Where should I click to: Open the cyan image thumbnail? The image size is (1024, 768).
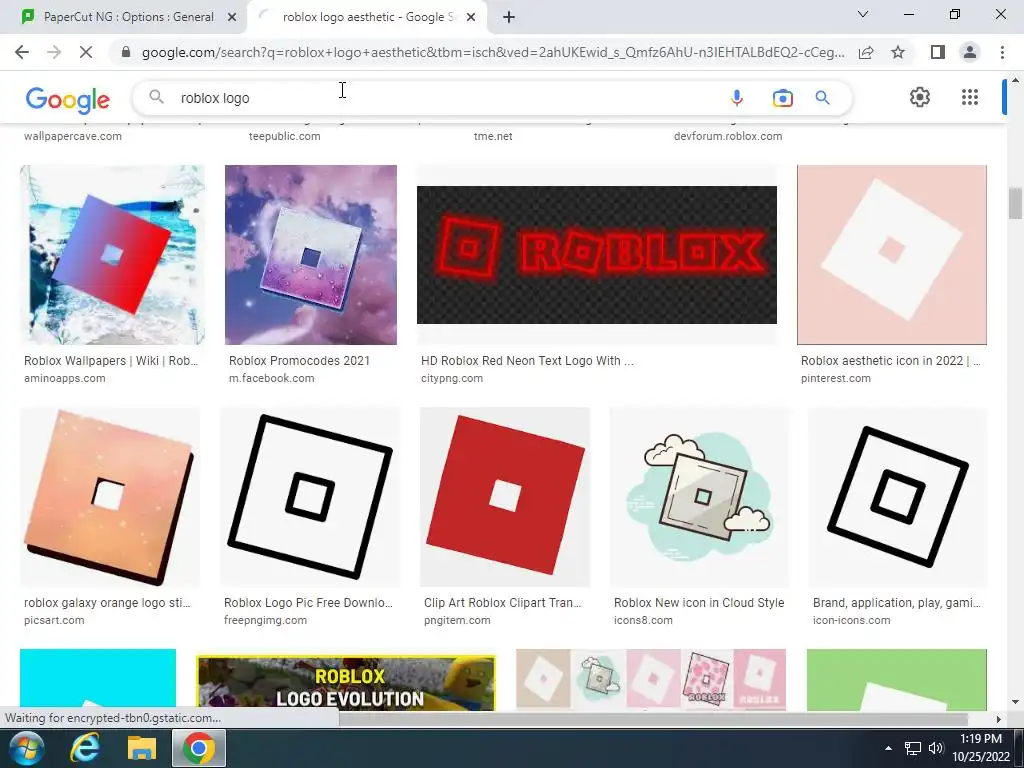(98, 679)
